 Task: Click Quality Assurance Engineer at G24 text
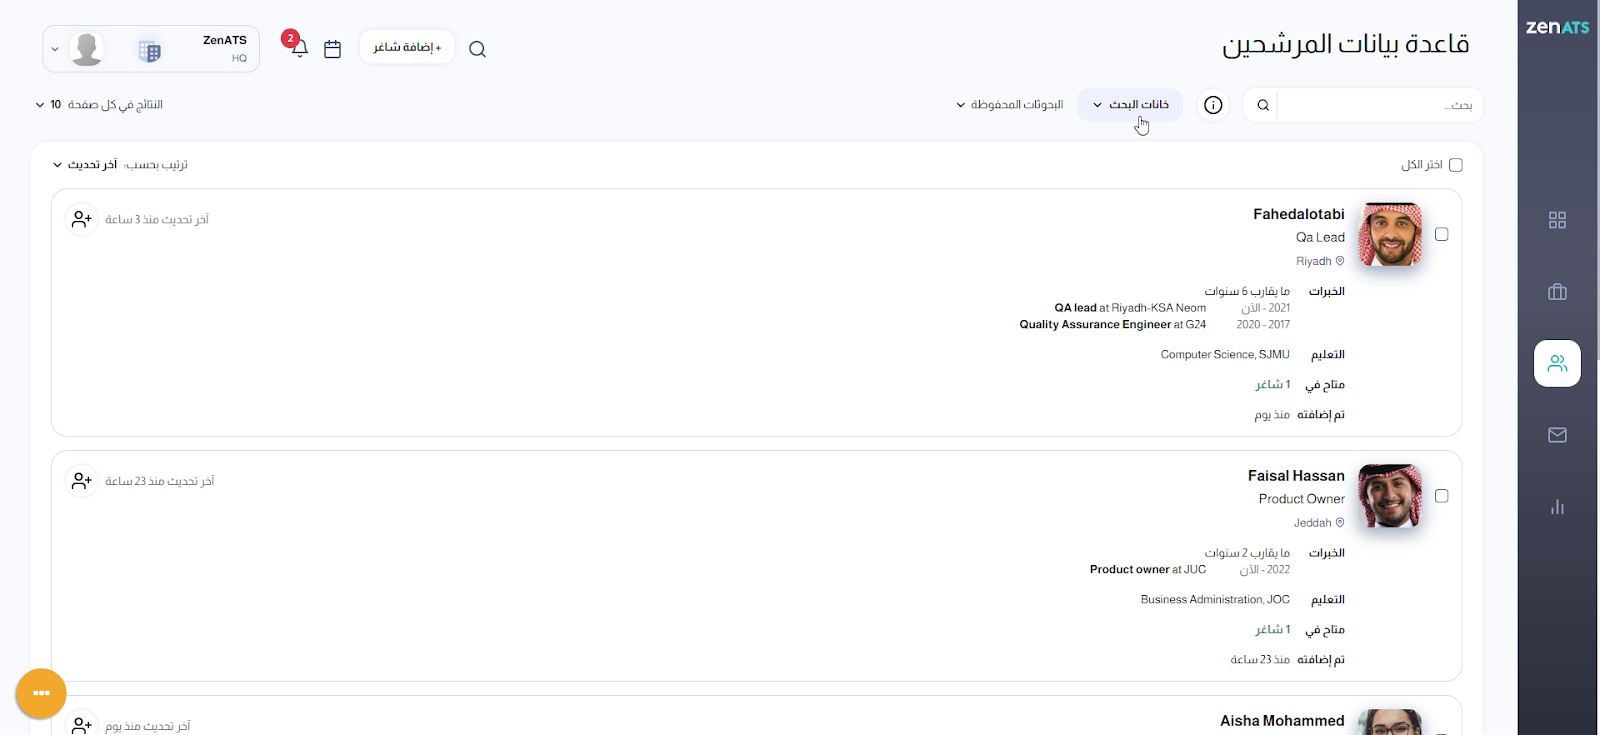[x=1113, y=325]
